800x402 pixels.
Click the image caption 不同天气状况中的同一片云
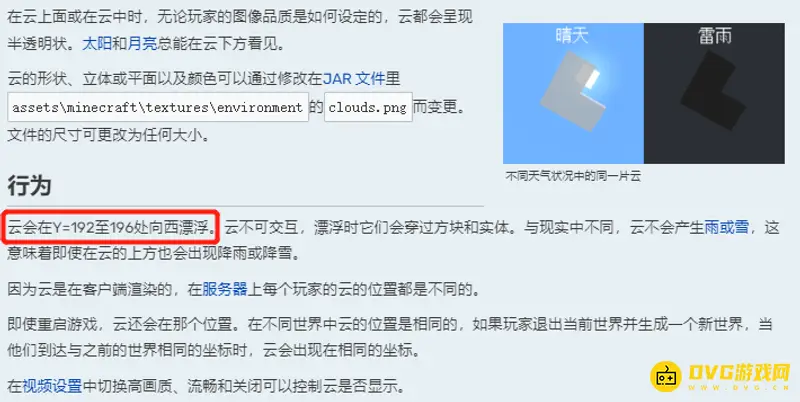[572, 177]
